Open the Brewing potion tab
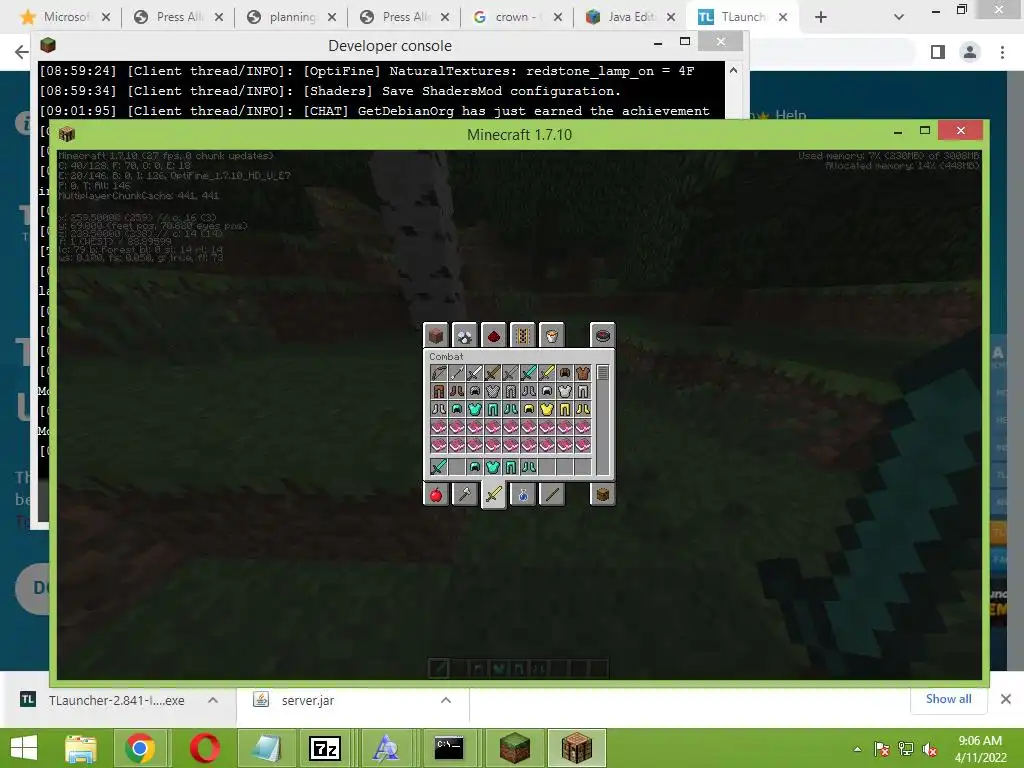The width and height of the screenshot is (1024, 768). coord(522,494)
